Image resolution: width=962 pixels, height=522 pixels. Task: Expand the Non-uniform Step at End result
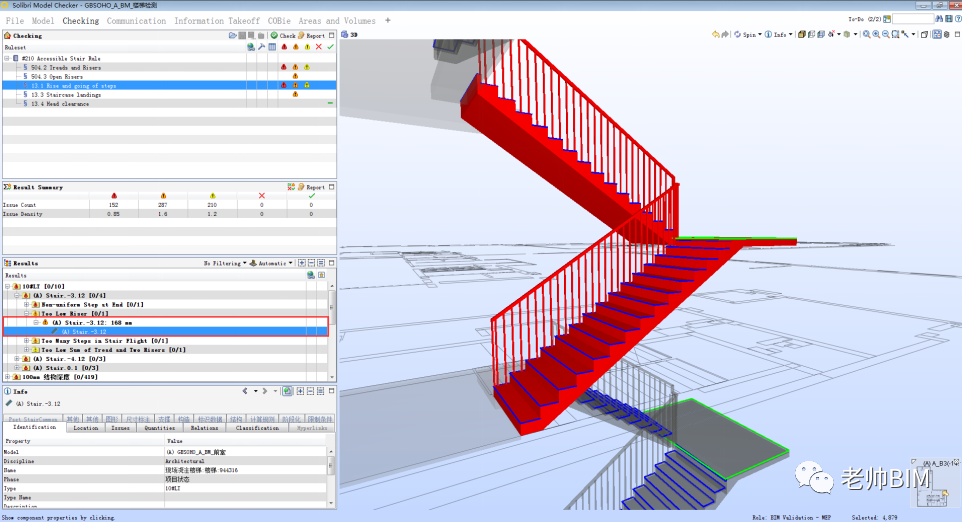point(26,304)
